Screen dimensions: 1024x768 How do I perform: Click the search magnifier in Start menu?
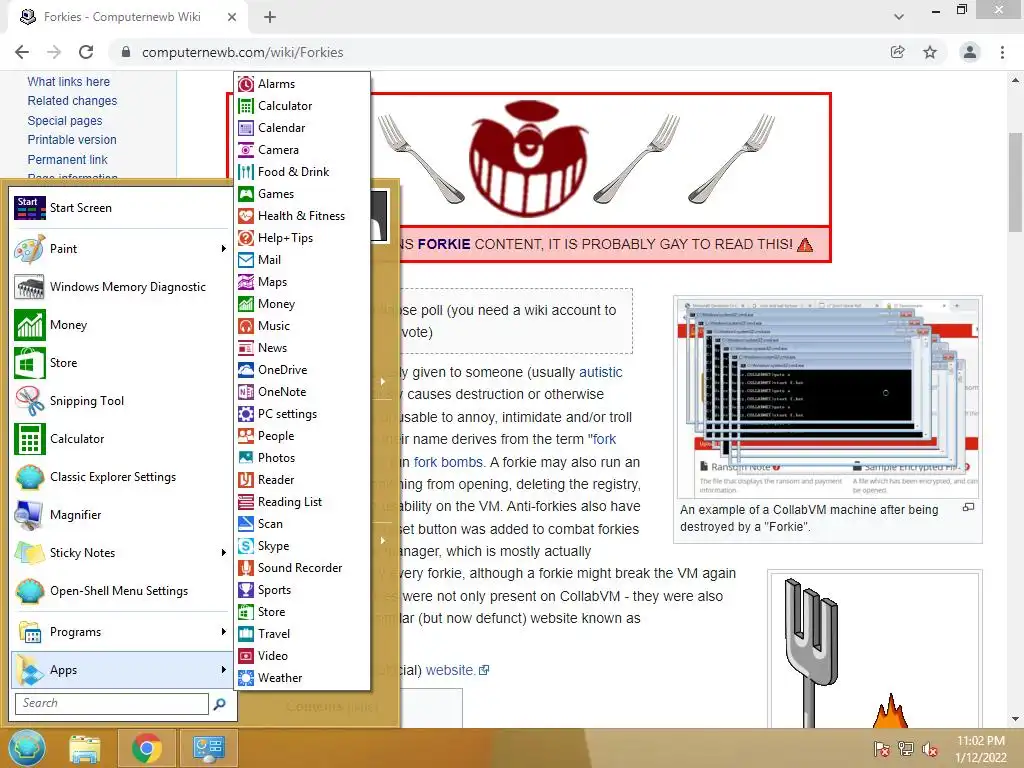(220, 703)
